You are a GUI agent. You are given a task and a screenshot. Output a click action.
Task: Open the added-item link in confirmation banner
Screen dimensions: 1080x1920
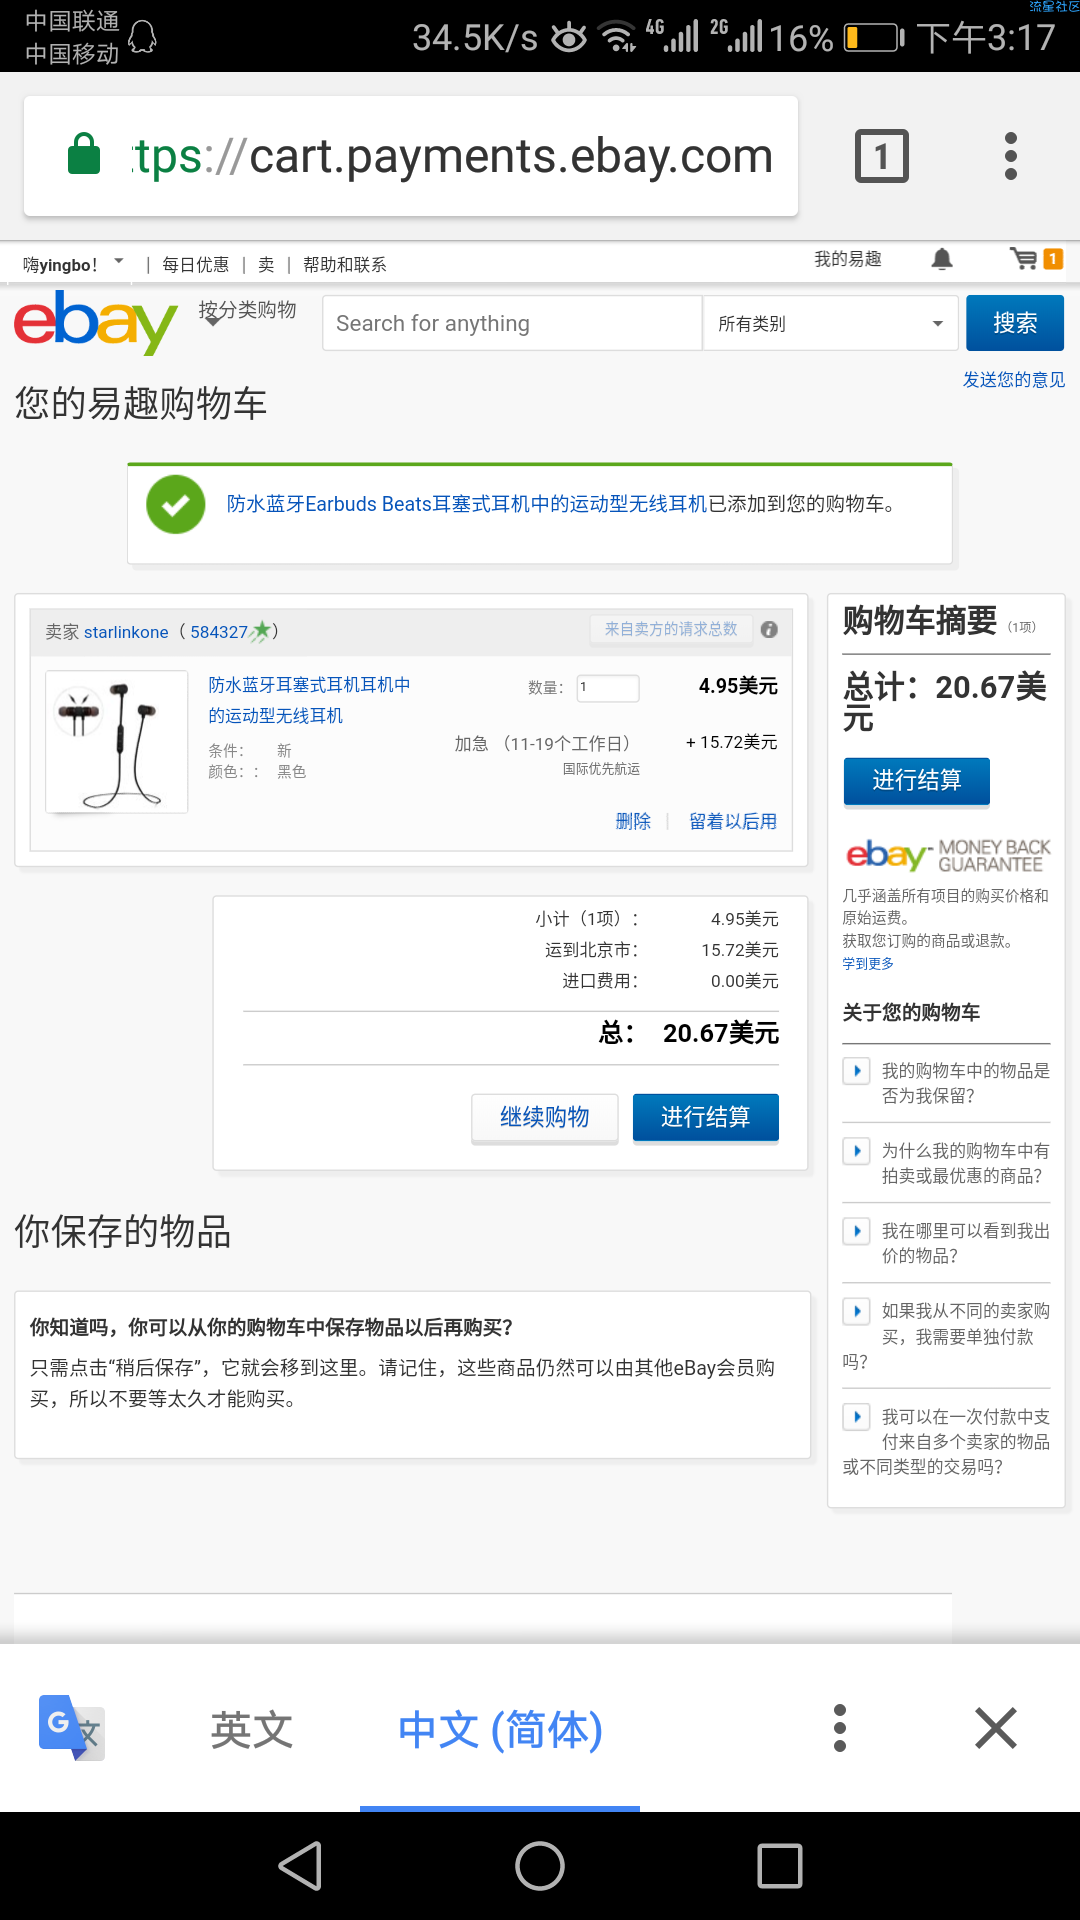(467, 504)
